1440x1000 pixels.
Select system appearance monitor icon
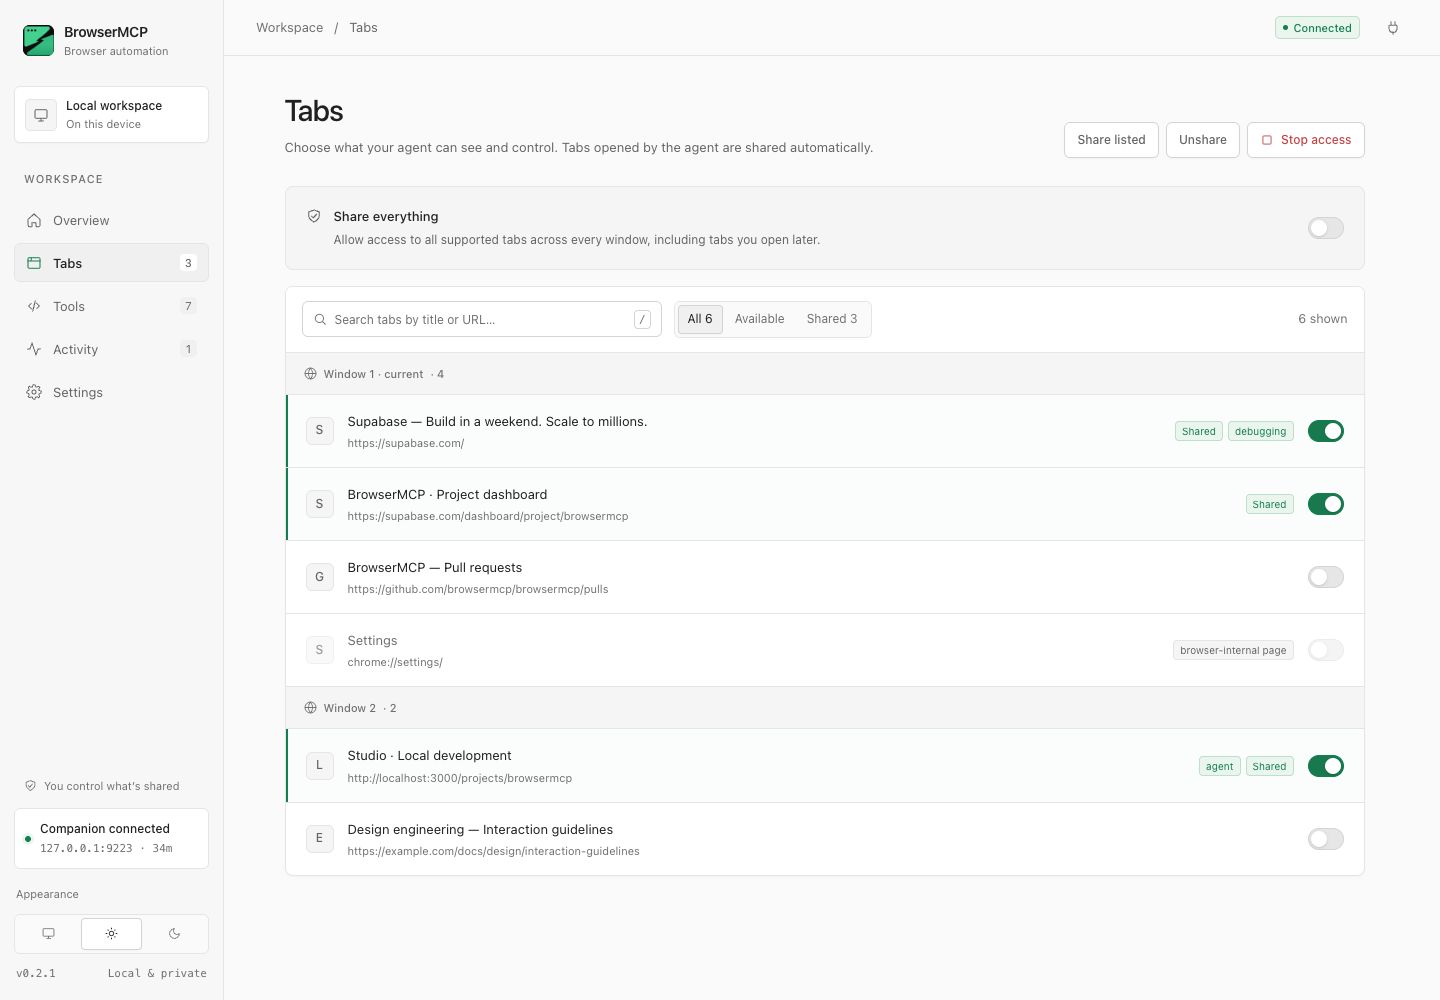click(48, 934)
